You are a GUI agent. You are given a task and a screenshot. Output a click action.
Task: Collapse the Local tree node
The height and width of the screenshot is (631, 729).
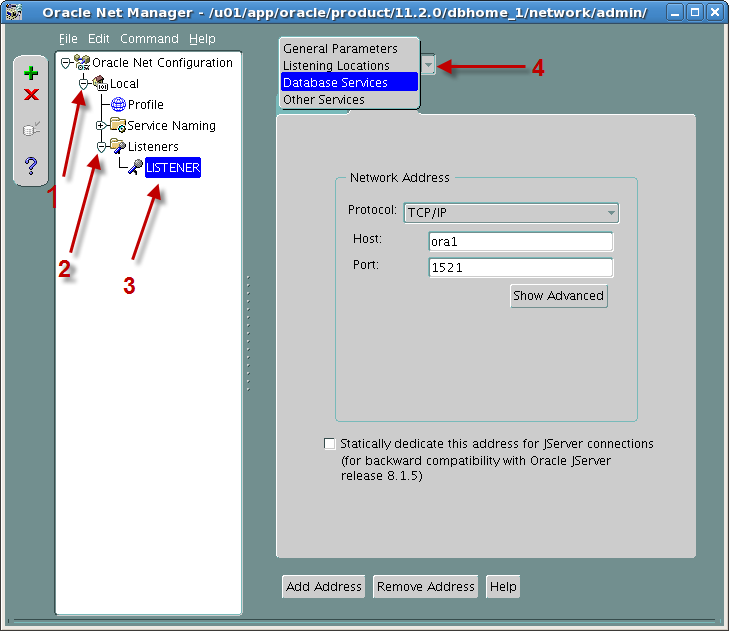83,84
